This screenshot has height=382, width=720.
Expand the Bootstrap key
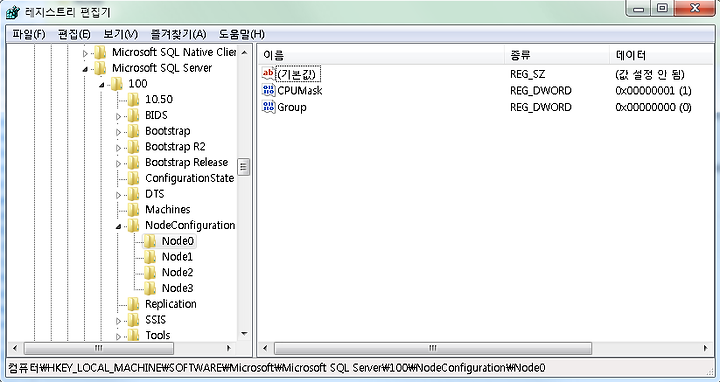click(118, 132)
